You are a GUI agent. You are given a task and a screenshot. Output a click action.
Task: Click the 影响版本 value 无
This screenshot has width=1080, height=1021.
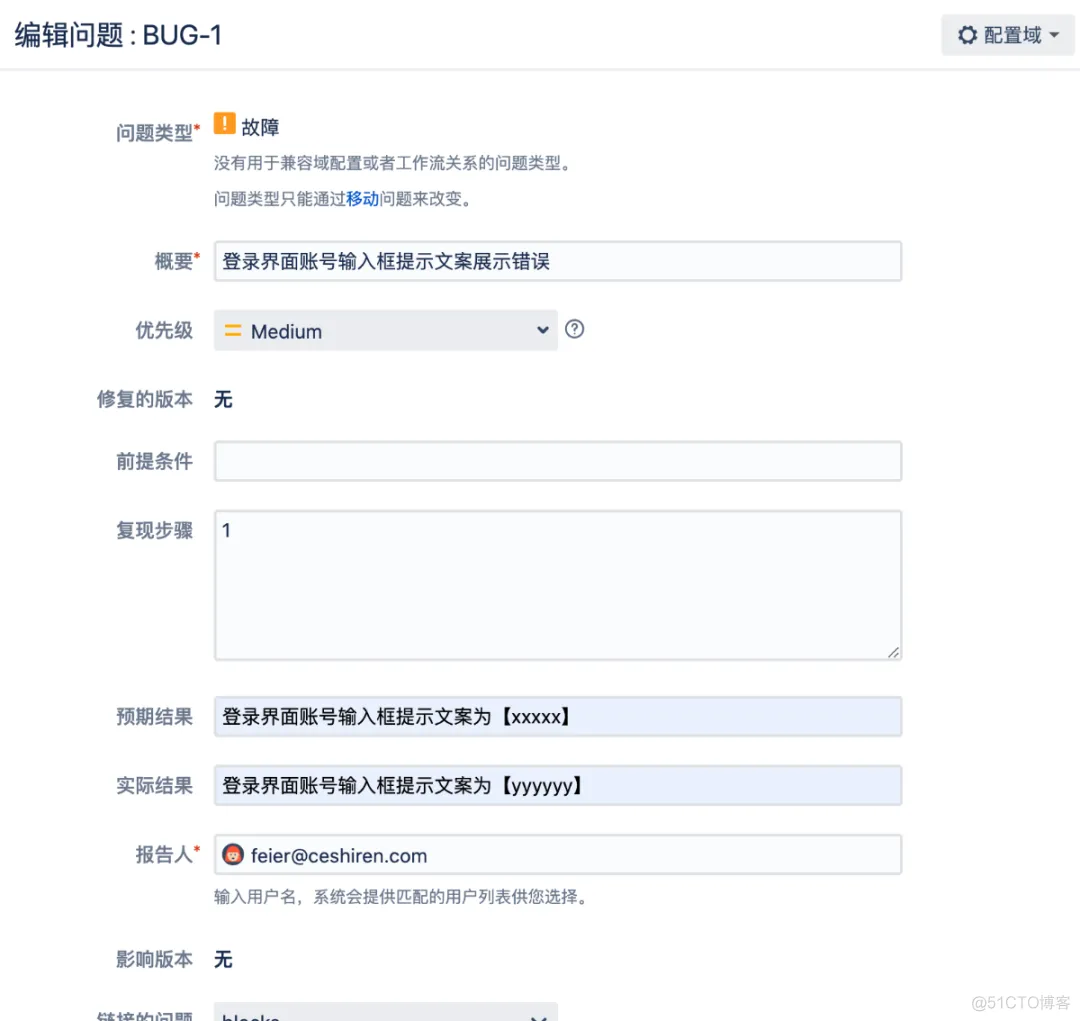coord(223,960)
